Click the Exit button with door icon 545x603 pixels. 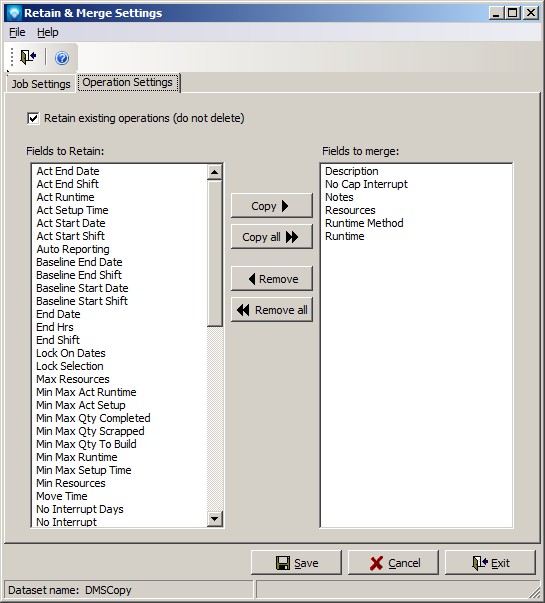pos(490,563)
